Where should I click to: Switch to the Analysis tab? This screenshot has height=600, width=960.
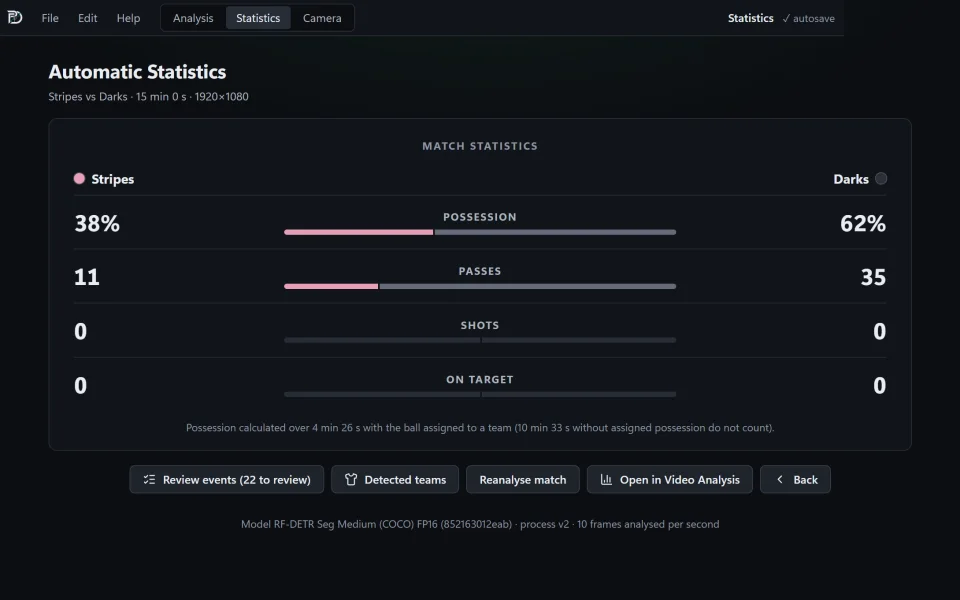[x=193, y=18]
